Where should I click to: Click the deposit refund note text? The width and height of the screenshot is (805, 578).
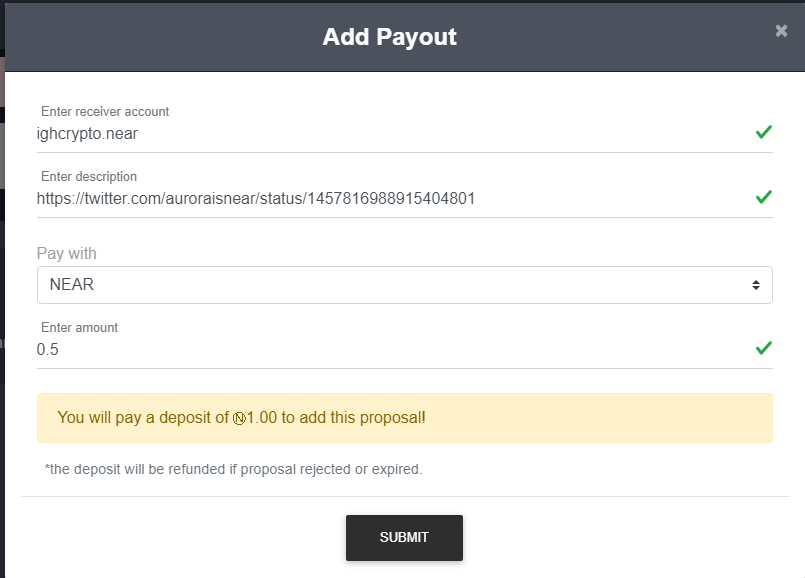pyautogui.click(x=234, y=469)
